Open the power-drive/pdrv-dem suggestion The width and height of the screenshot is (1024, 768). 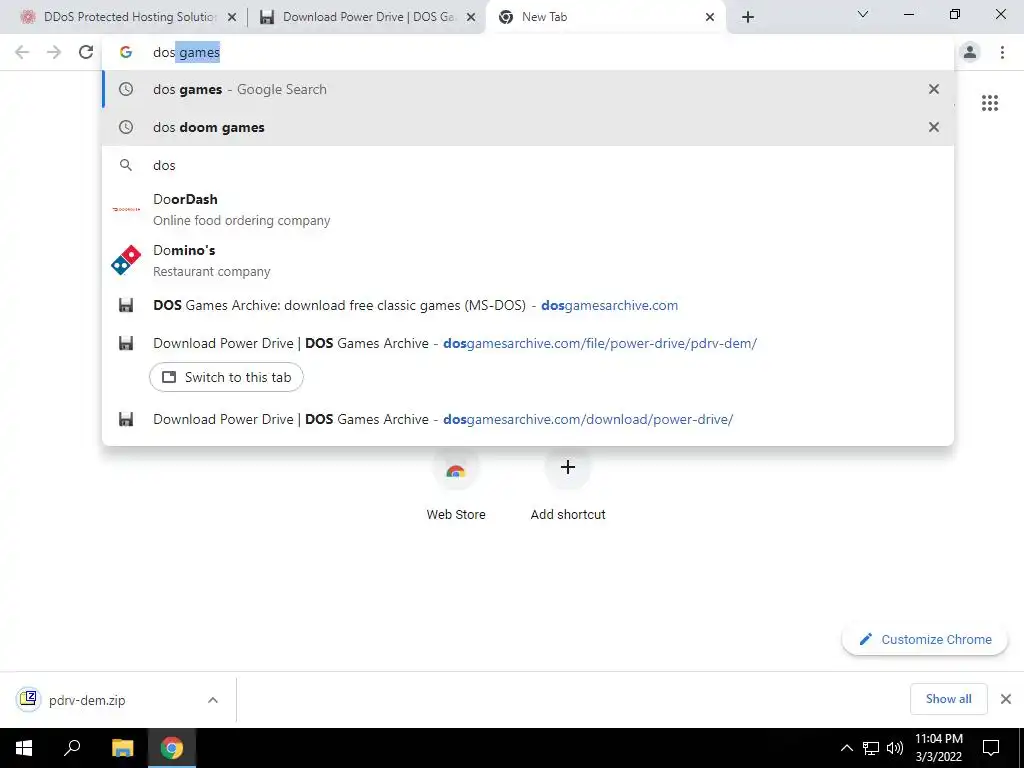(528, 343)
